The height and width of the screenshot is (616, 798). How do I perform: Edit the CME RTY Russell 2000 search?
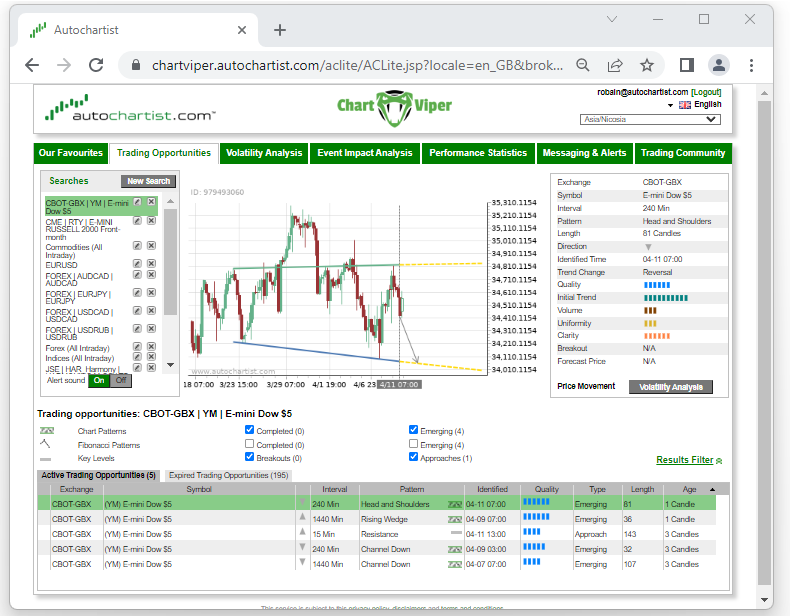pos(137,221)
